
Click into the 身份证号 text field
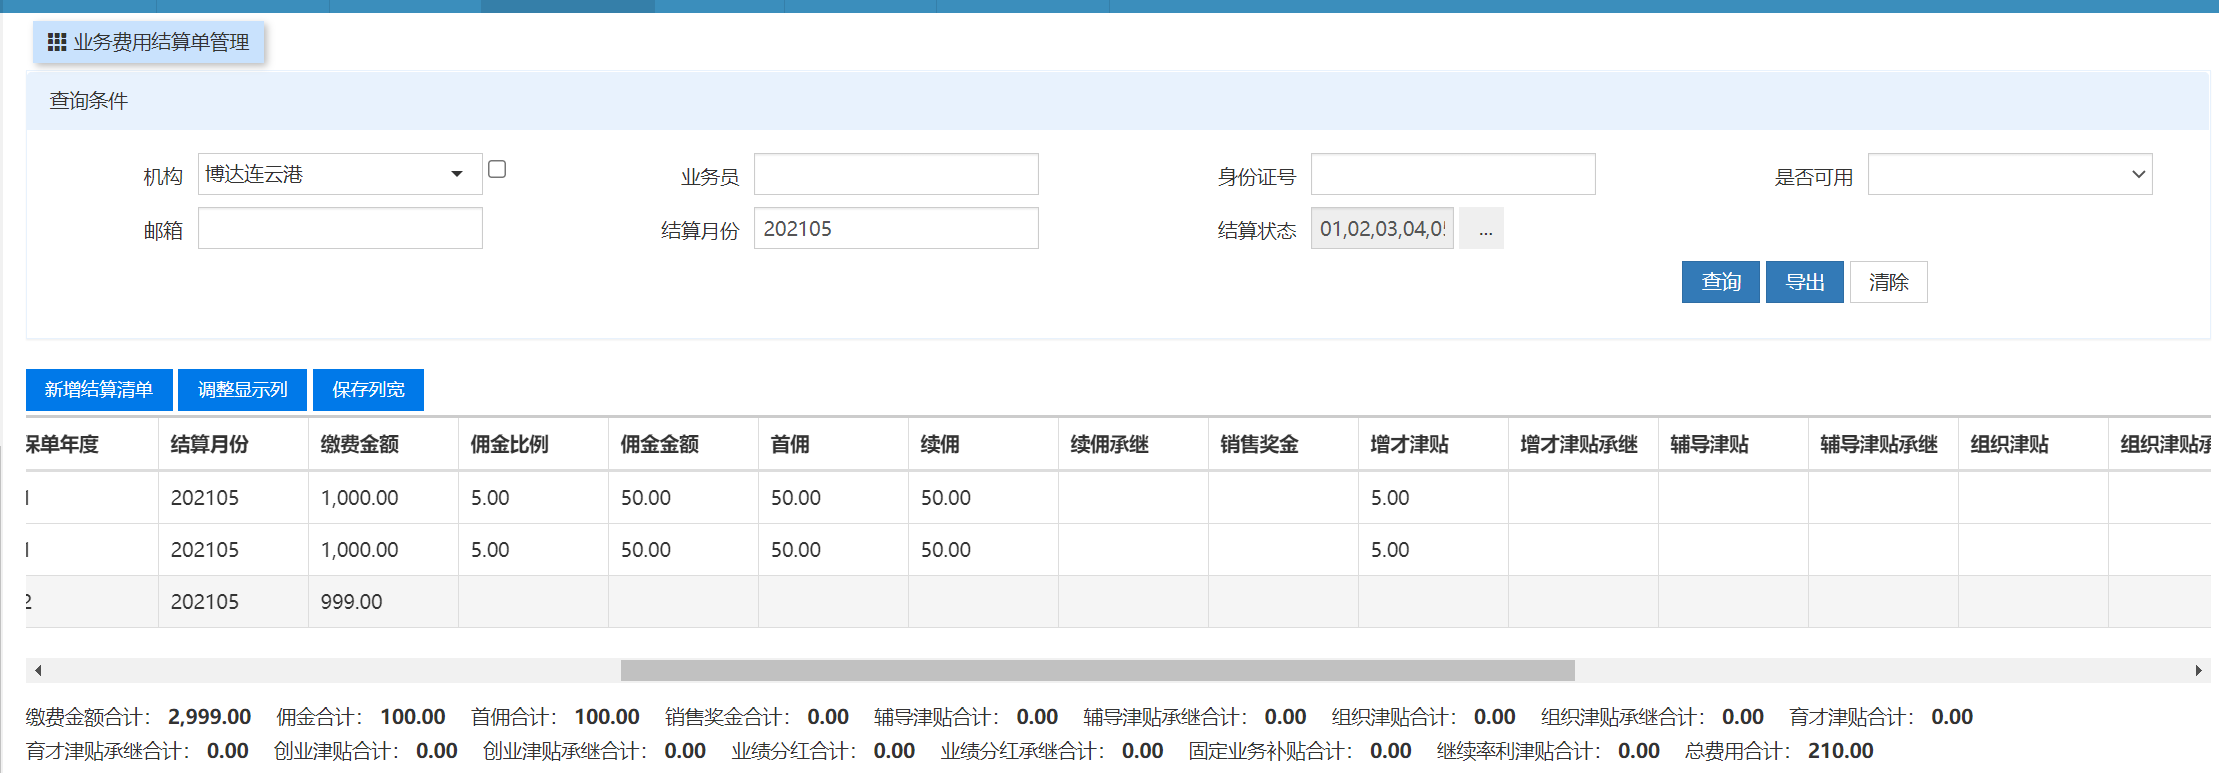[1452, 174]
